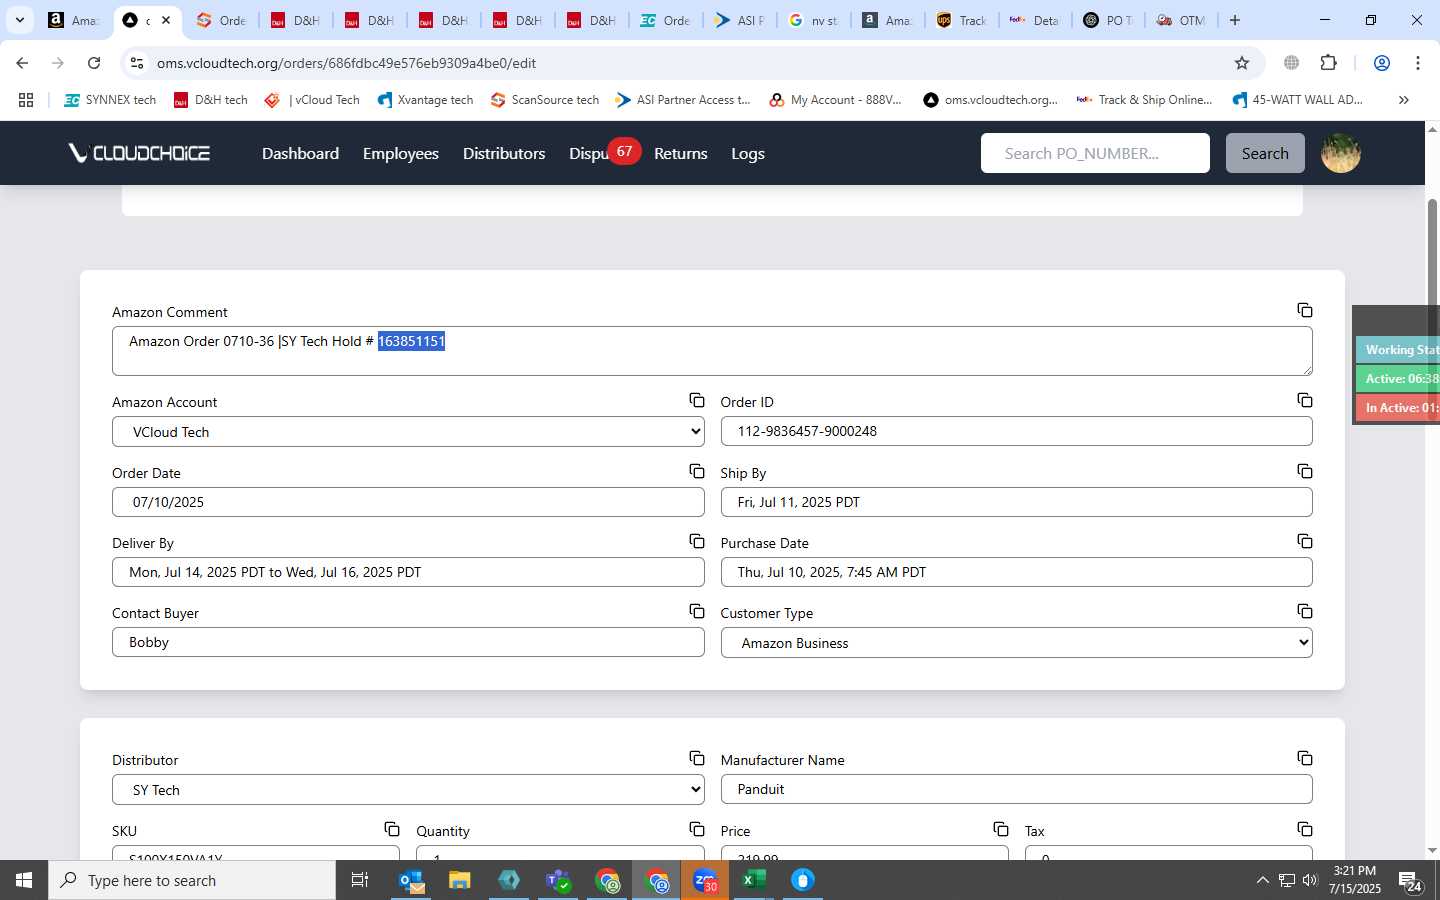The image size is (1440, 900).
Task: Click the Order Date field
Action: pos(408,502)
